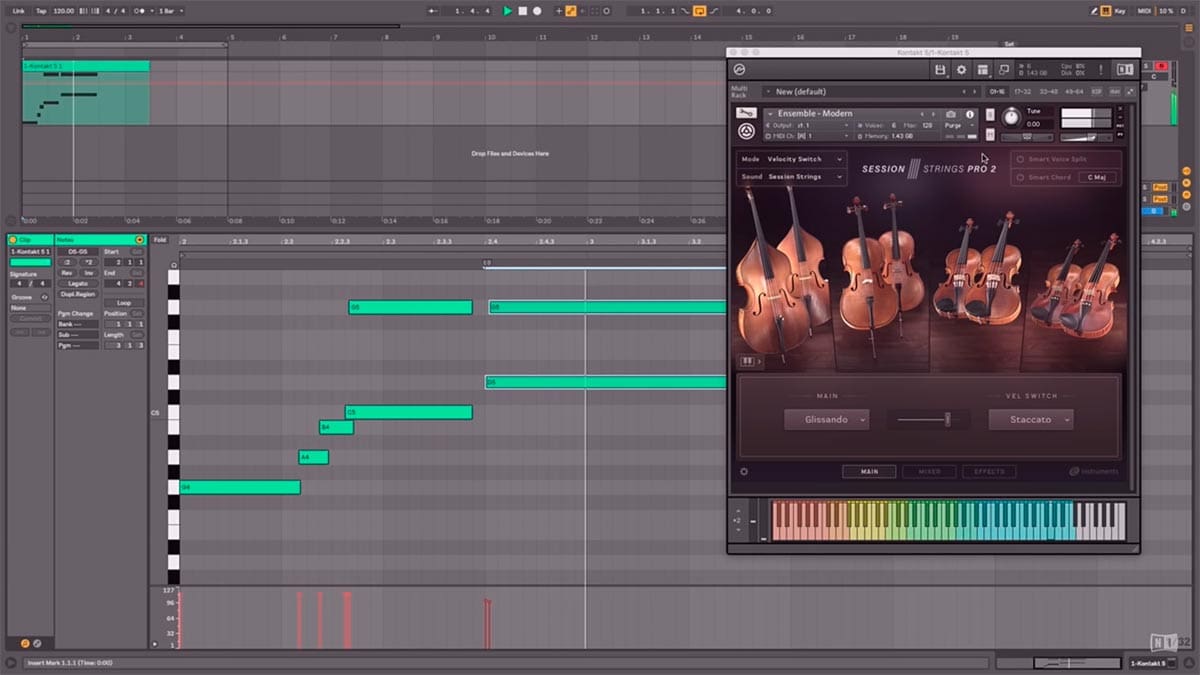This screenshot has height=675, width=1200.
Task: Take a snapshot with the camera icon
Action: point(951,114)
